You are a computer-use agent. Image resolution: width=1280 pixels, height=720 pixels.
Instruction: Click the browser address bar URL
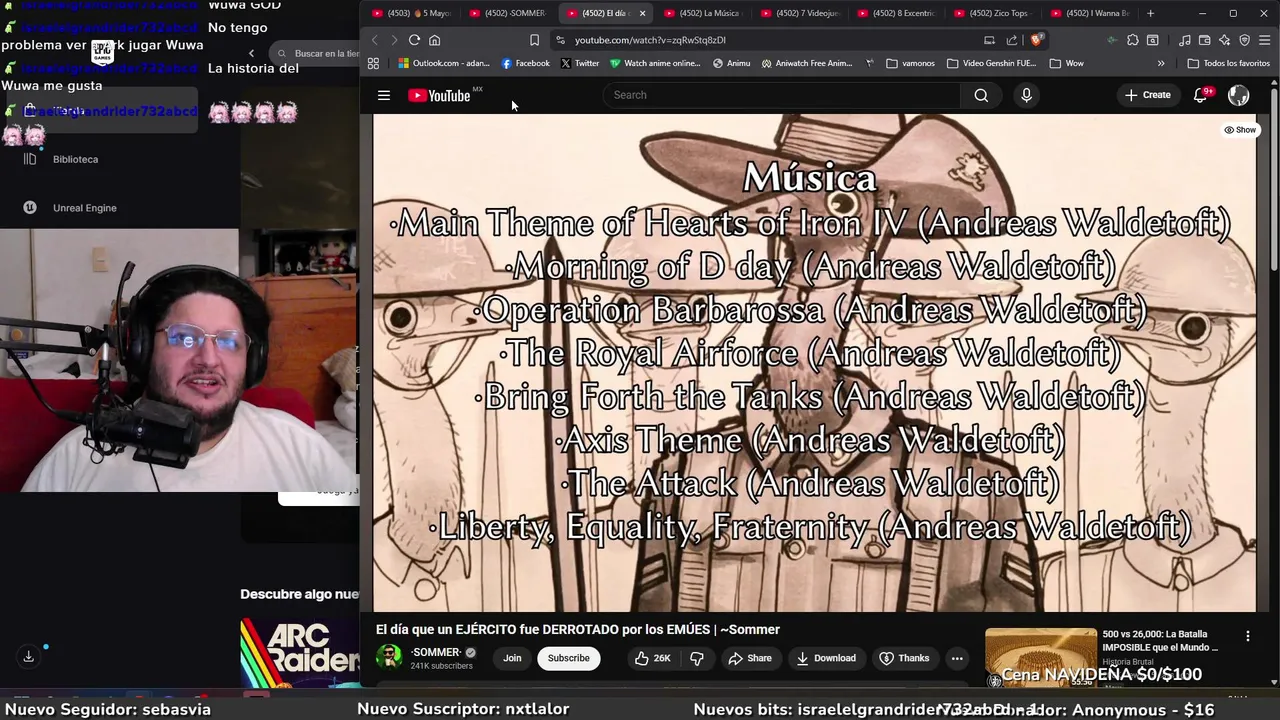pos(650,40)
